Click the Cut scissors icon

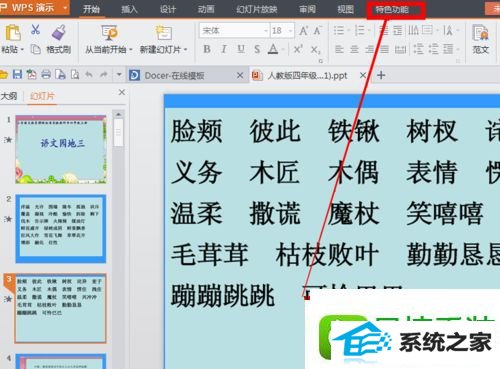coord(35,30)
